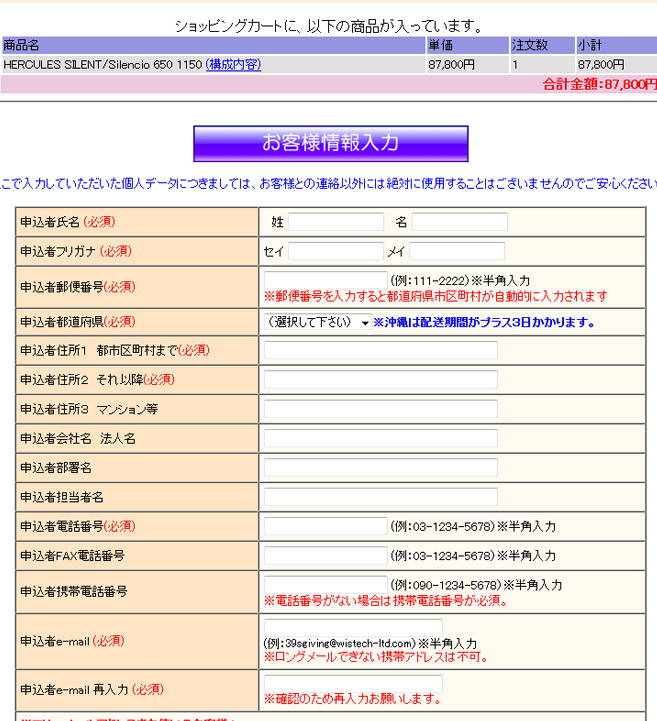
Task: Click the 名 first name input field
Action: (x=460, y=222)
